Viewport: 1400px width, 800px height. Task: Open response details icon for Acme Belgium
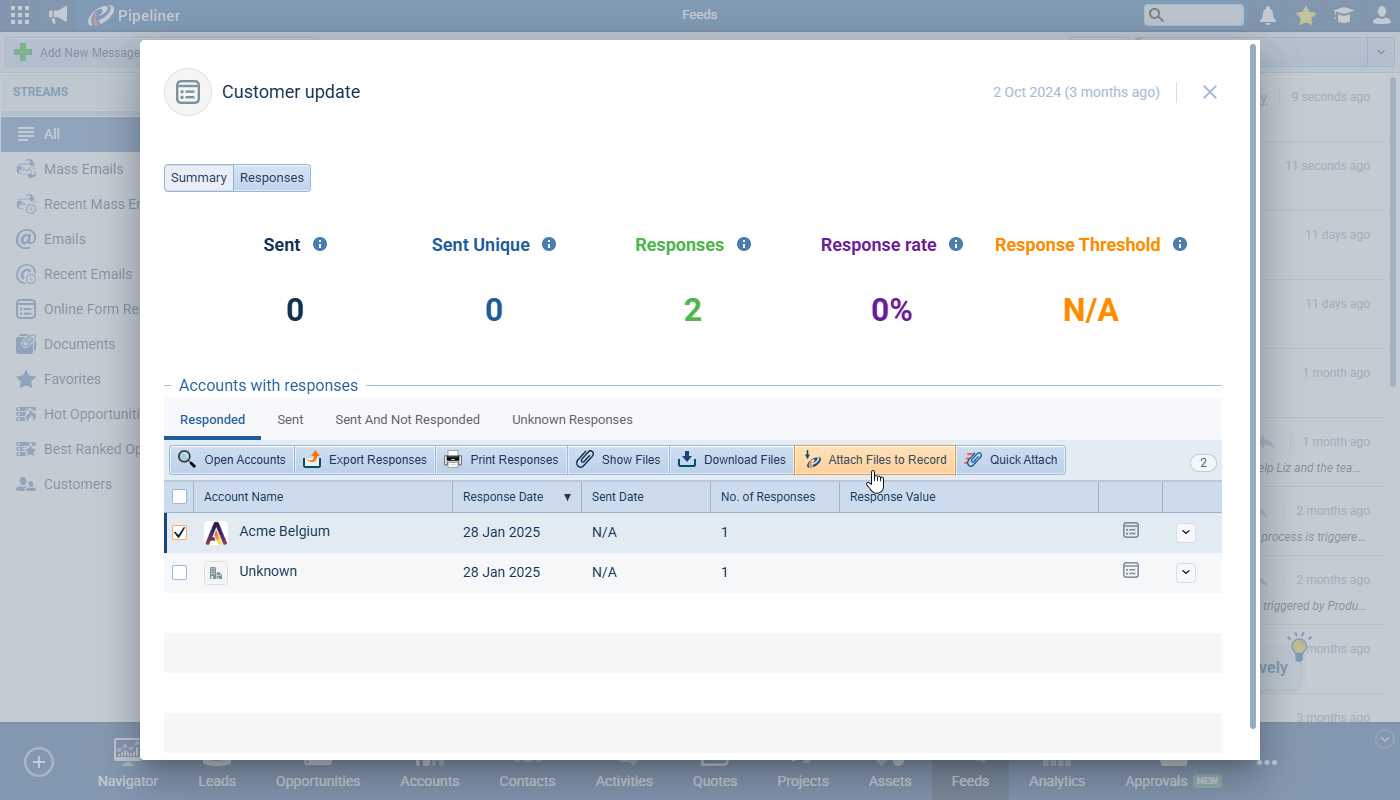pyautogui.click(x=1131, y=530)
